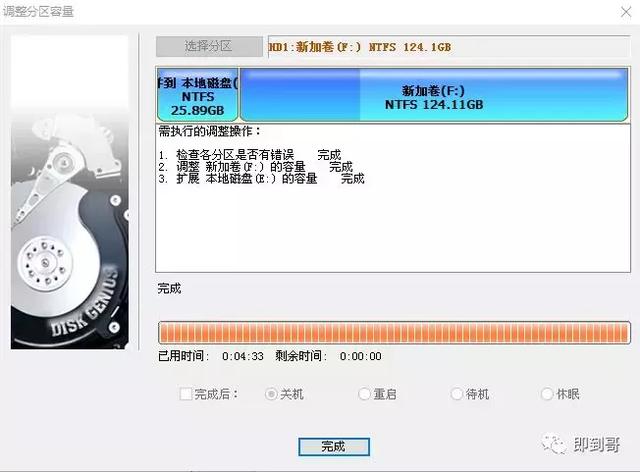Click the dark blue used-space area of the F: partition
The image size is (640, 472).
[x=300, y=95]
